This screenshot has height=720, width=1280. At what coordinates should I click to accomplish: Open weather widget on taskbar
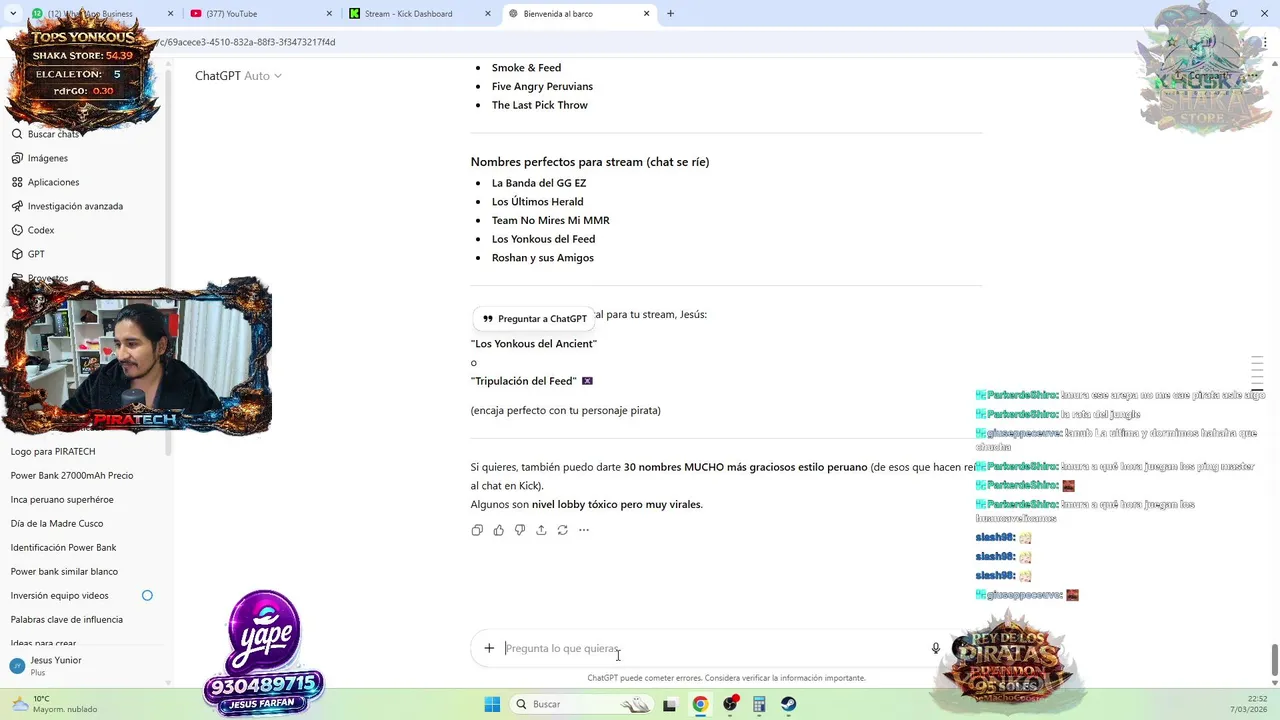[x=55, y=704]
